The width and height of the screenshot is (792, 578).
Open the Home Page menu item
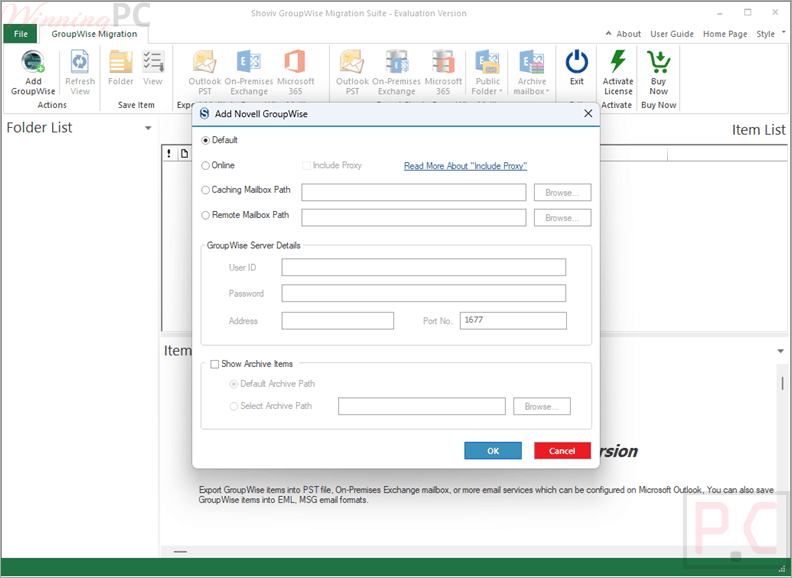coord(725,34)
